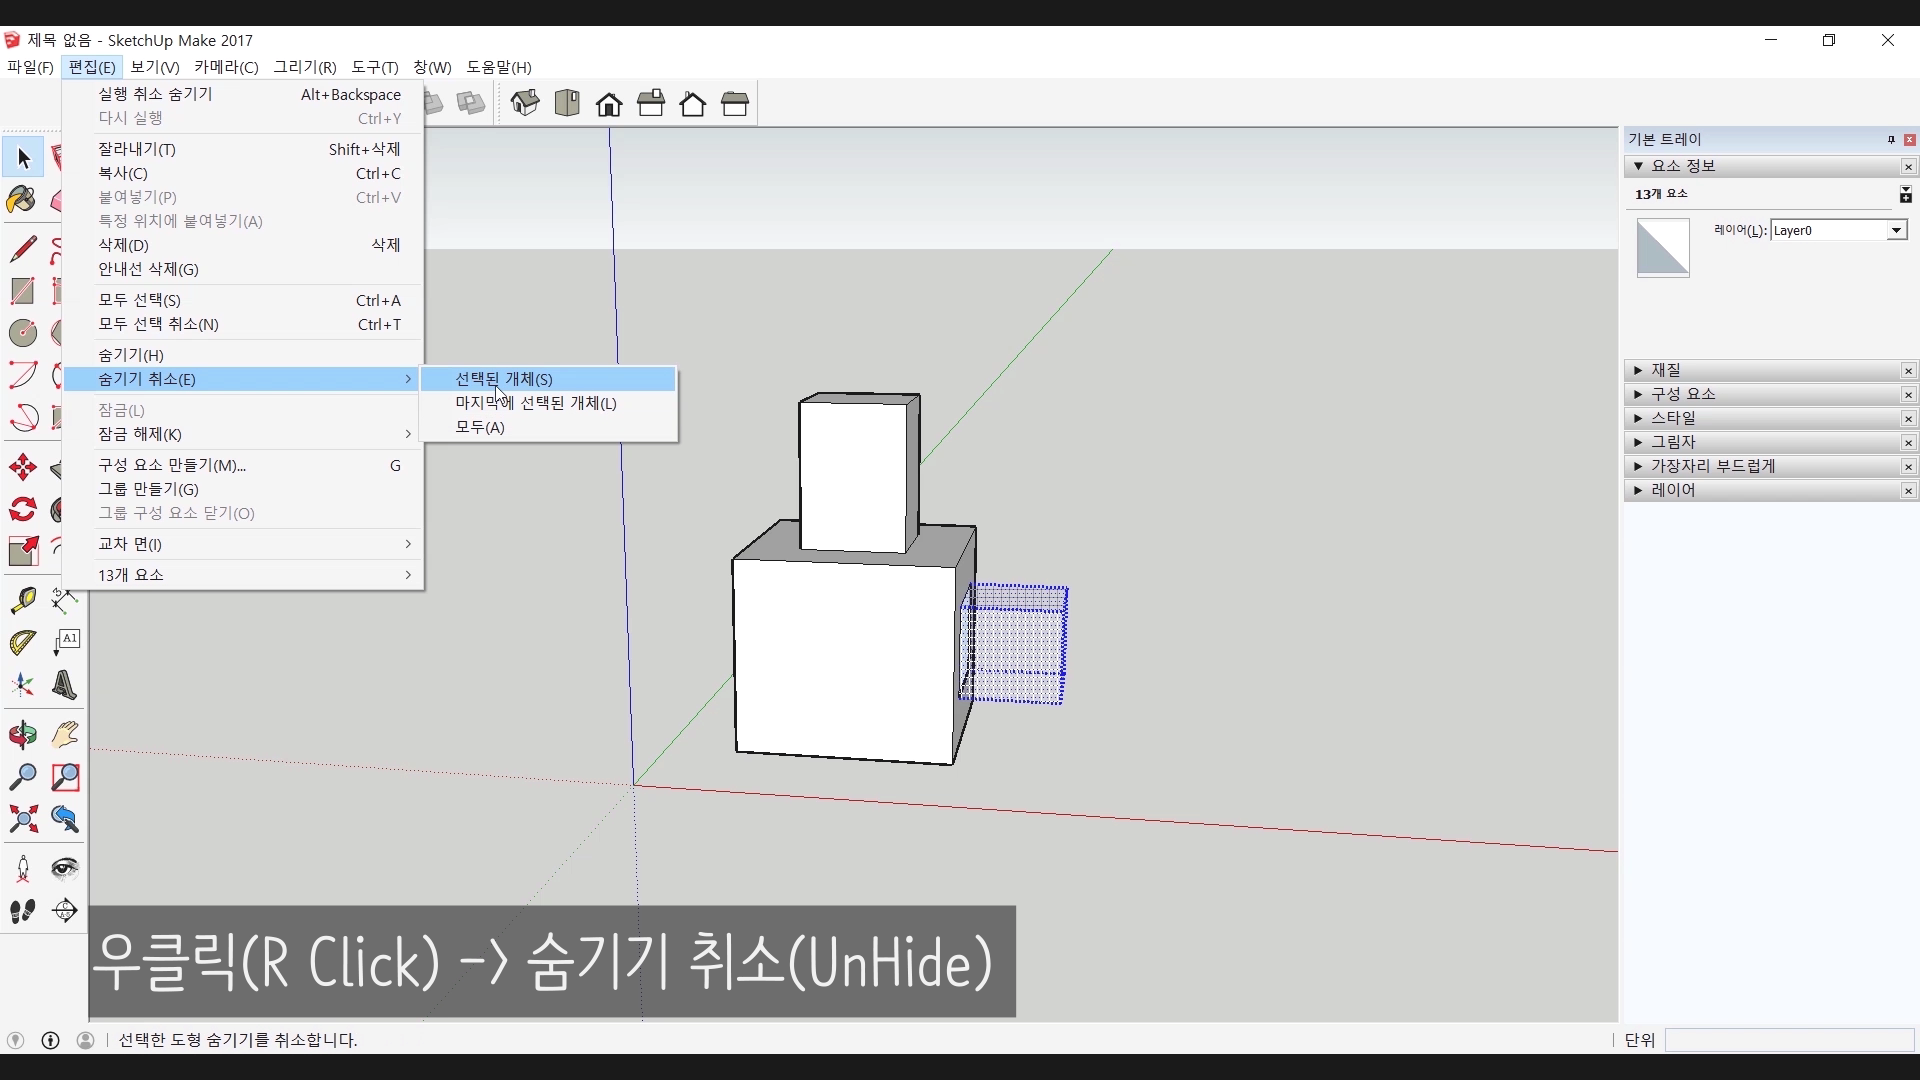Toggle the Look Around eye tool

pos(65,868)
